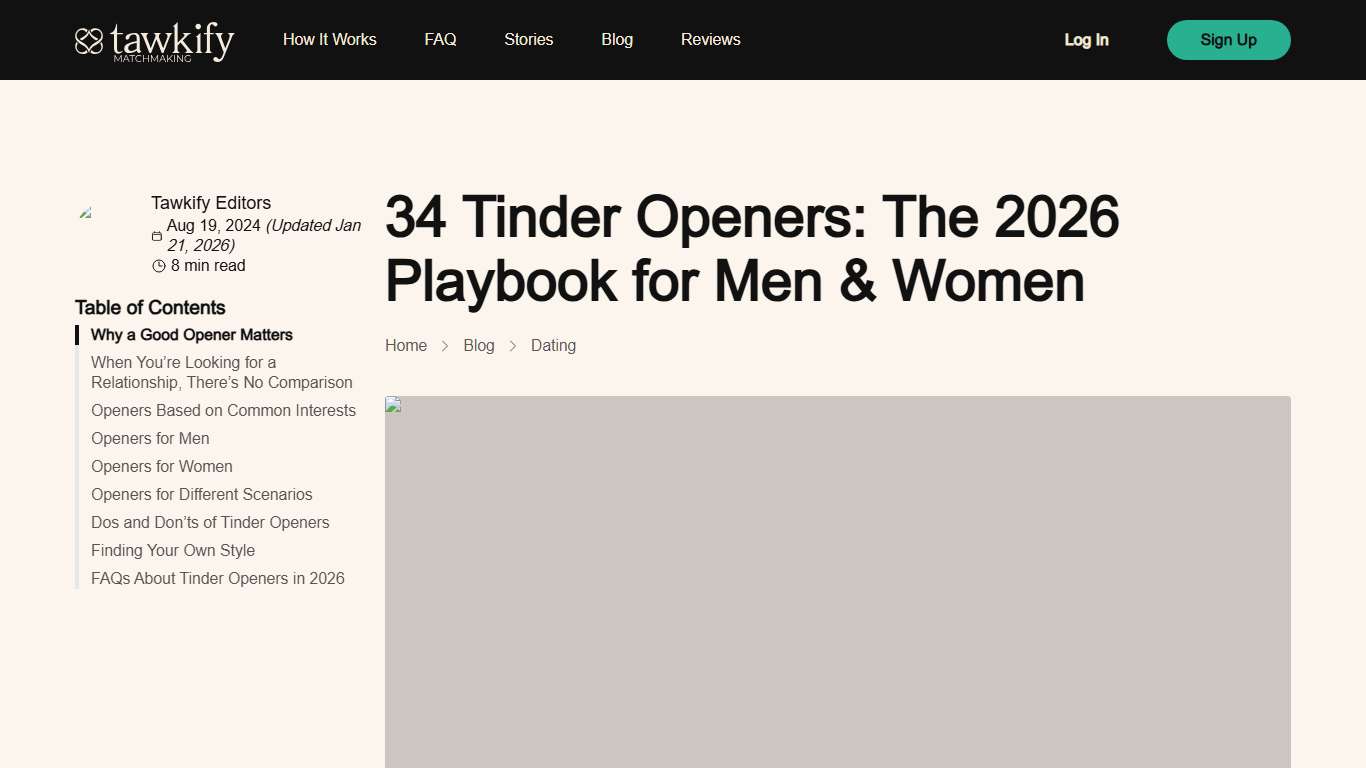Open the Dating breadcrumb category
Viewport: 1366px width, 768px height.
pos(553,345)
